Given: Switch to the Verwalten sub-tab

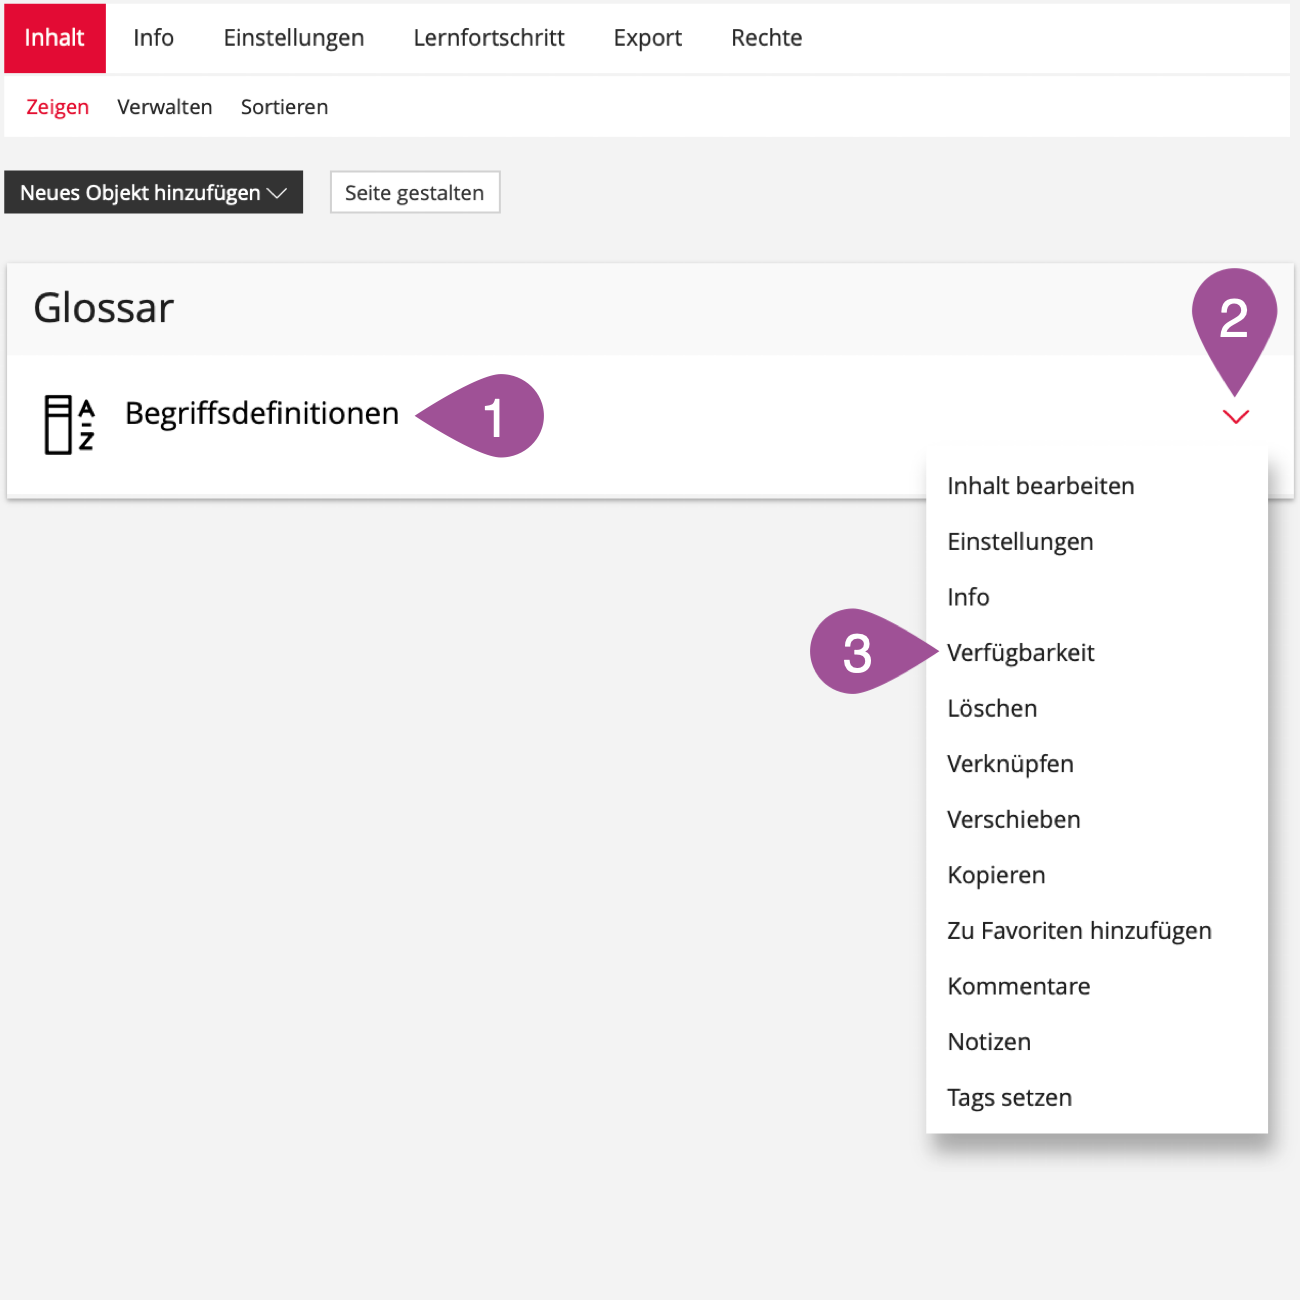Looking at the screenshot, I should coord(164,107).
